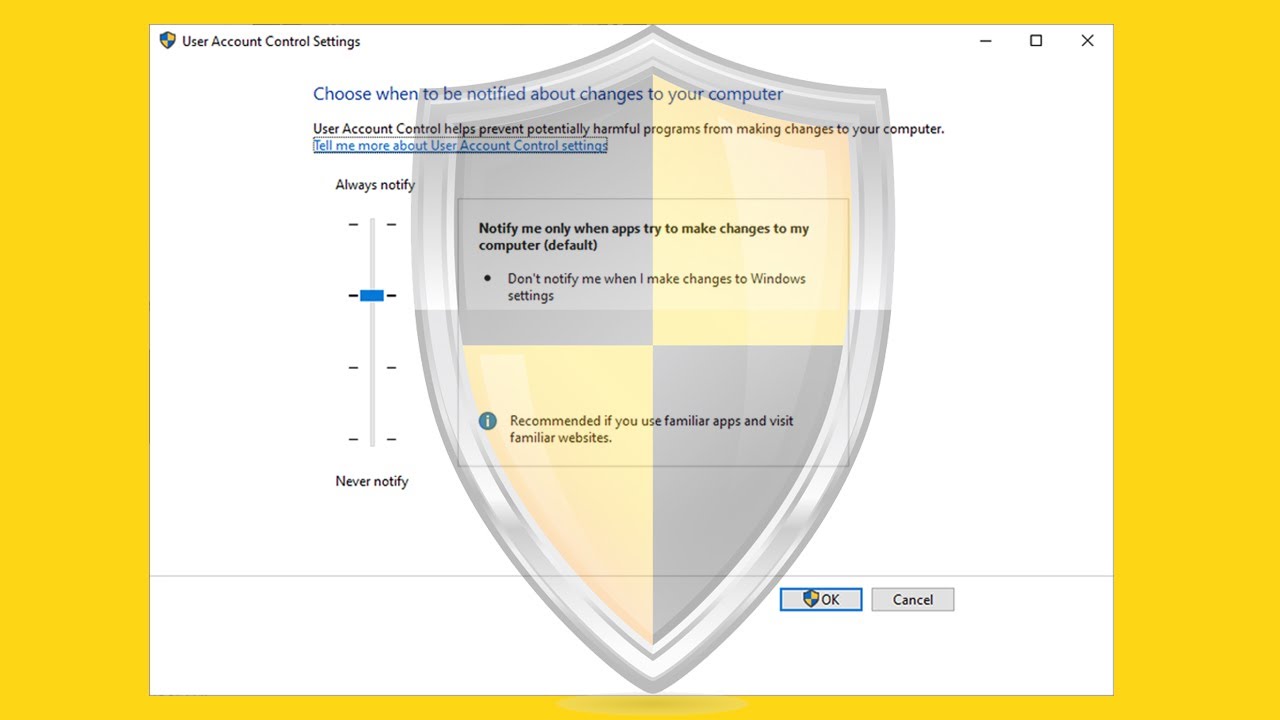Click the Cancel button

click(x=912, y=599)
